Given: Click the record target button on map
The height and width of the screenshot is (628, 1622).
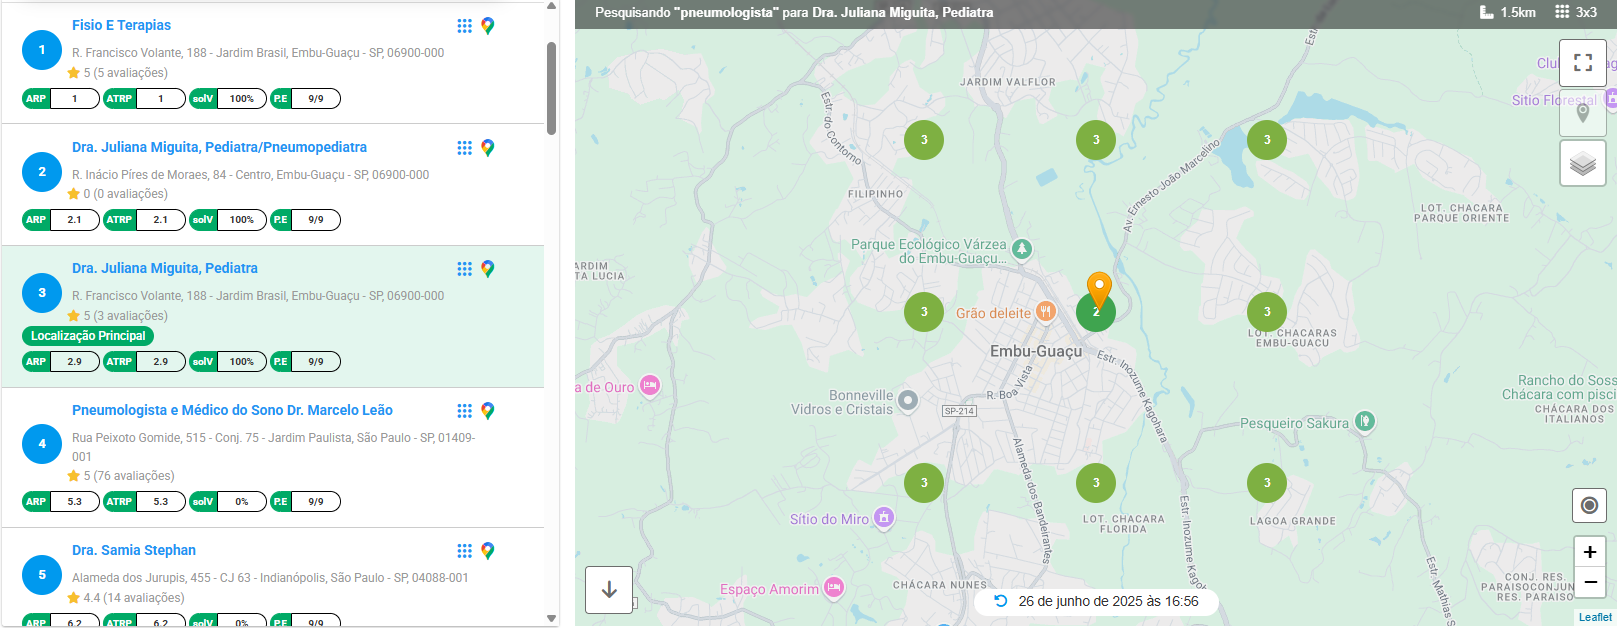Looking at the screenshot, I should point(1589,506).
